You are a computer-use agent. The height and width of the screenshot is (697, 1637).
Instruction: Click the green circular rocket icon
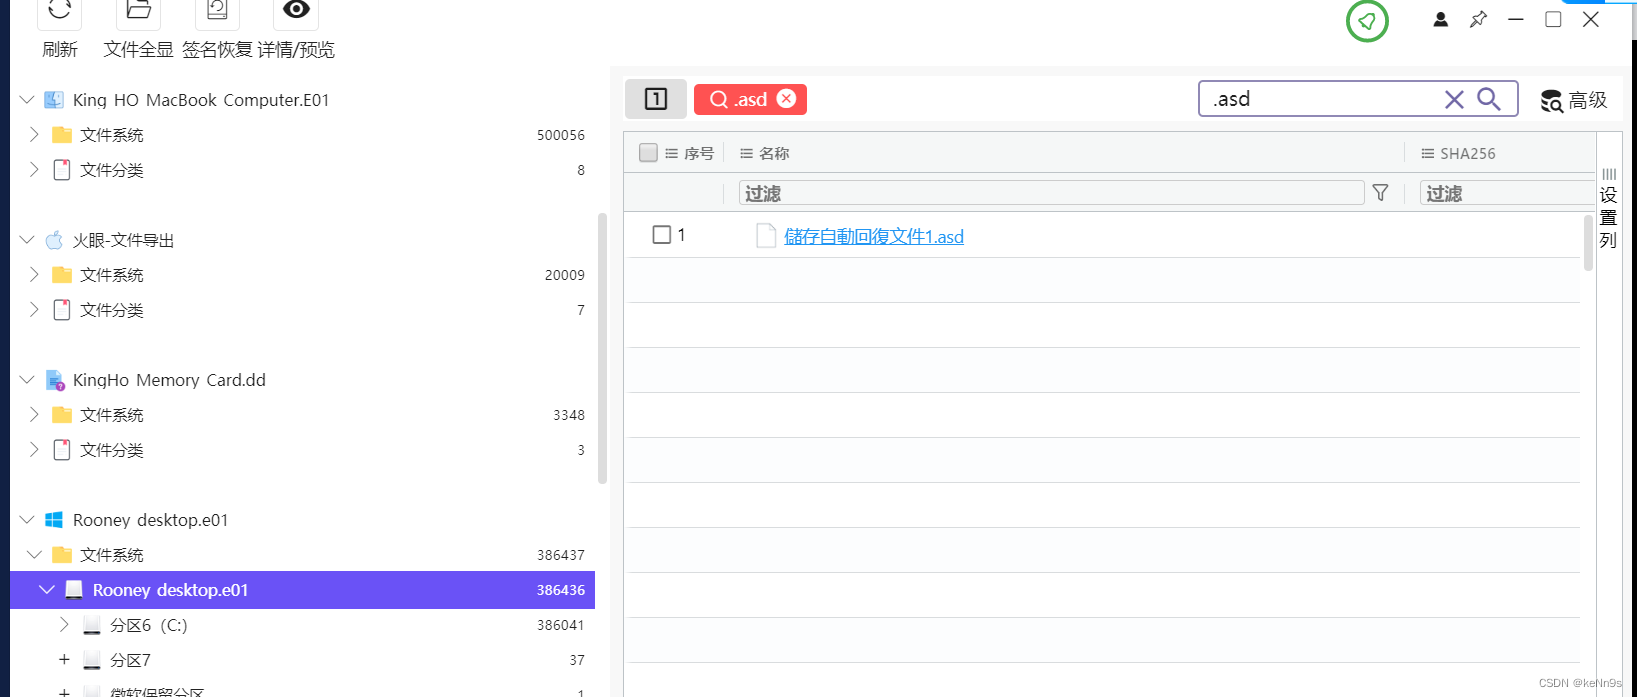(1367, 21)
